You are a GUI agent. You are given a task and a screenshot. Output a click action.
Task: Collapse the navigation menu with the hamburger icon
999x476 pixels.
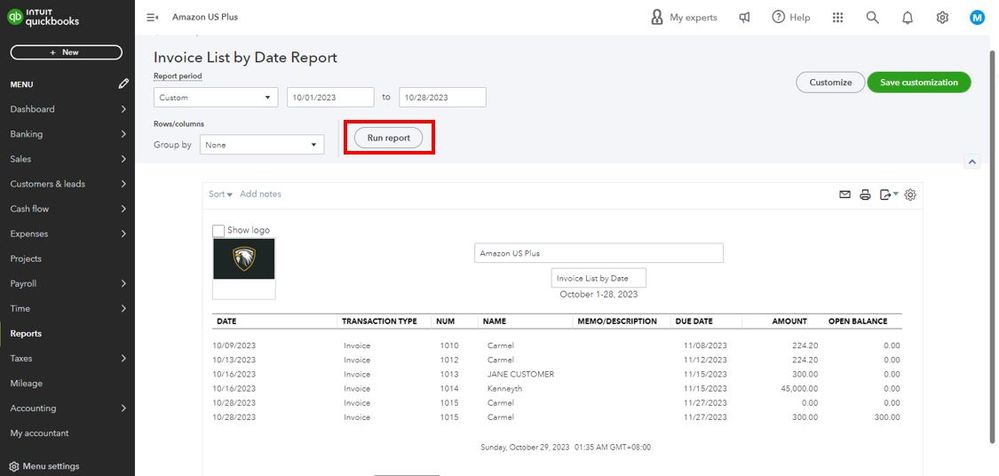[x=152, y=17]
